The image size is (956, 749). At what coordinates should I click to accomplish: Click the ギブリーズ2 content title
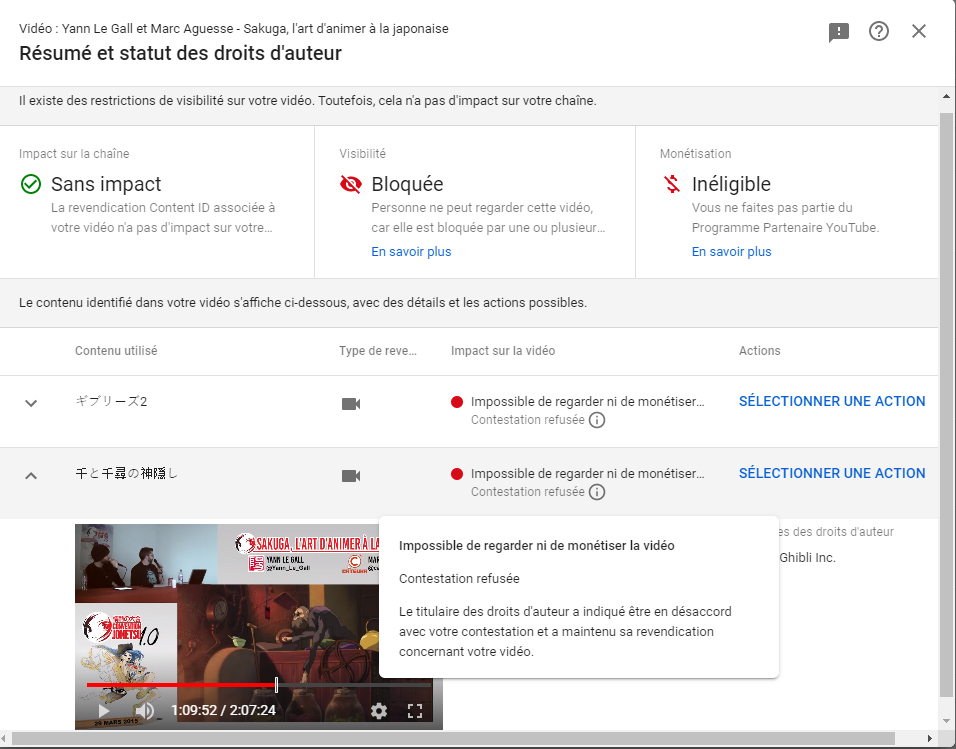pyautogui.click(x=111, y=401)
